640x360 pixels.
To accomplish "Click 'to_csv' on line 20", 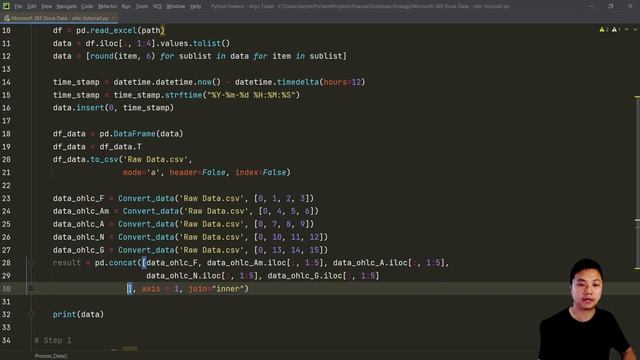I will tap(104, 159).
